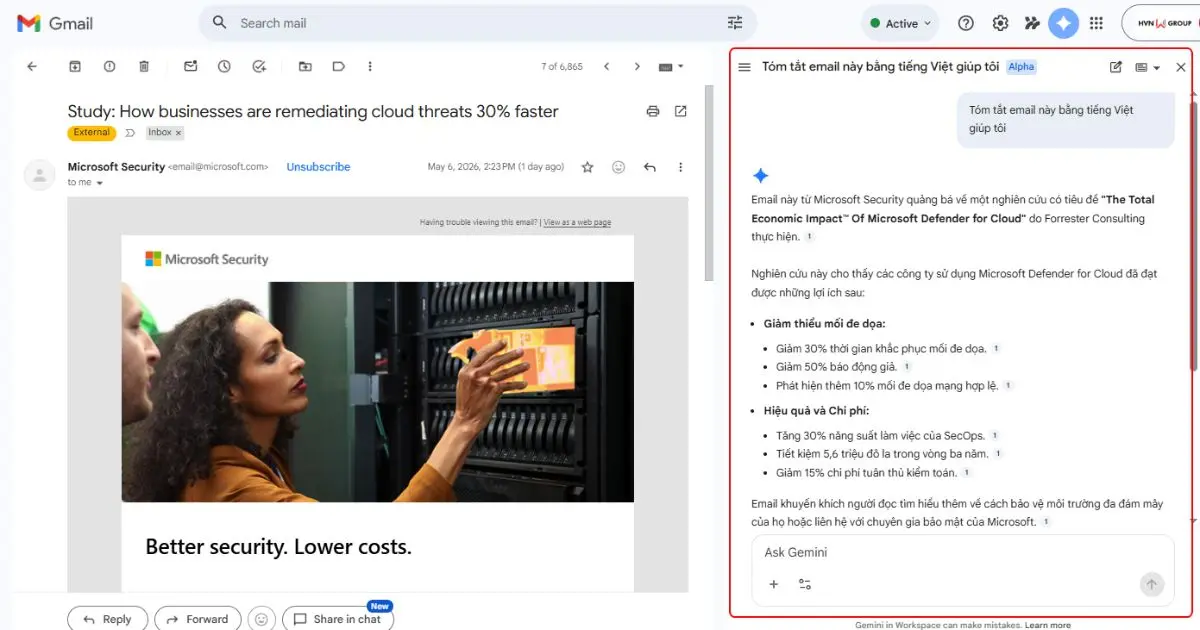Snooze this email with clock icon
The image size is (1200, 630).
[x=224, y=67]
